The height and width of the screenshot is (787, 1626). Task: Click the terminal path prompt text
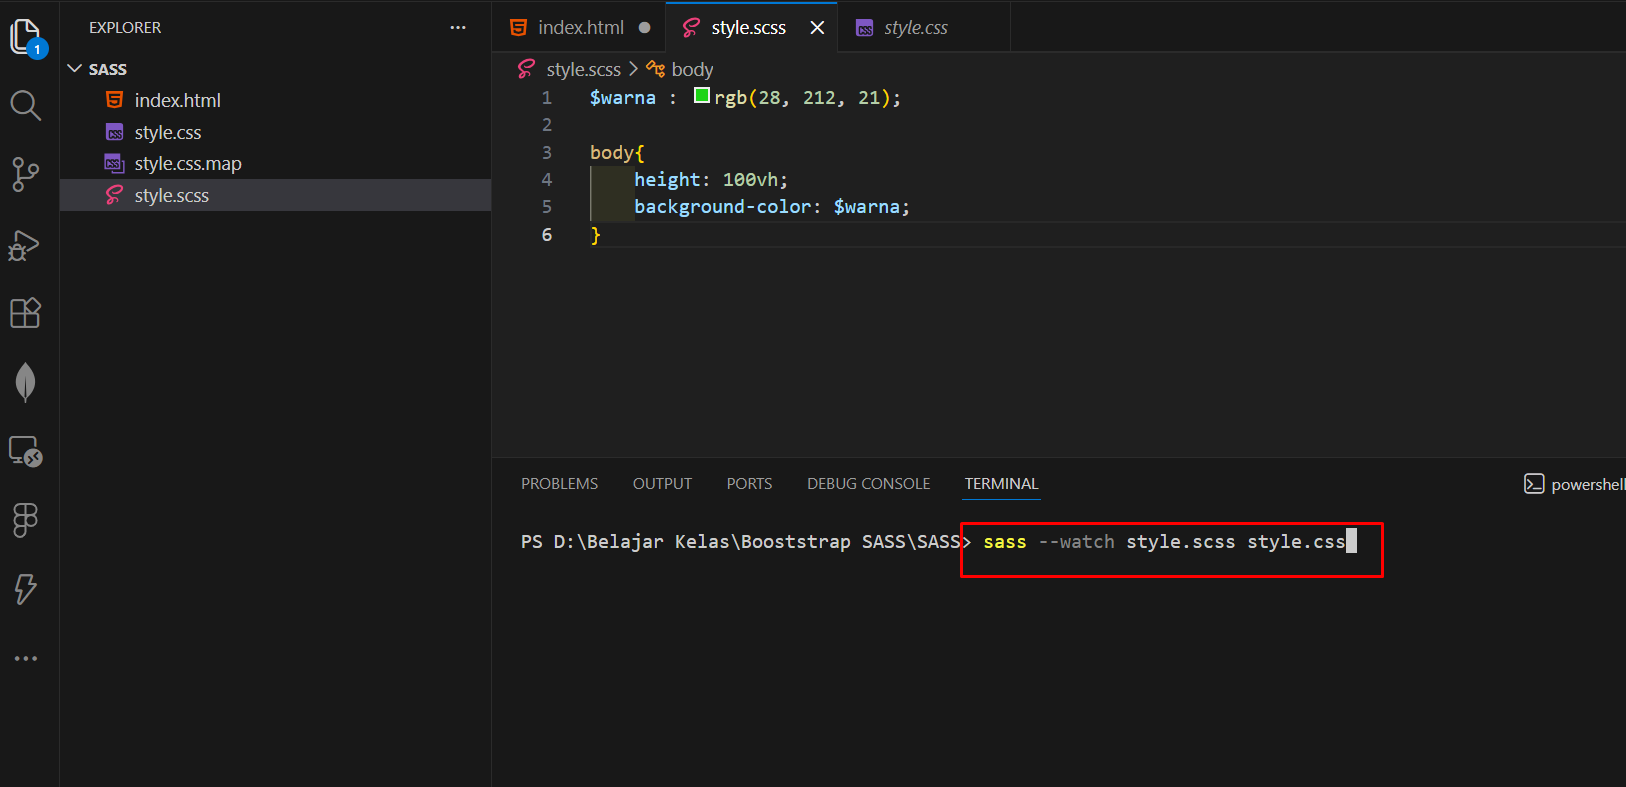coord(746,542)
